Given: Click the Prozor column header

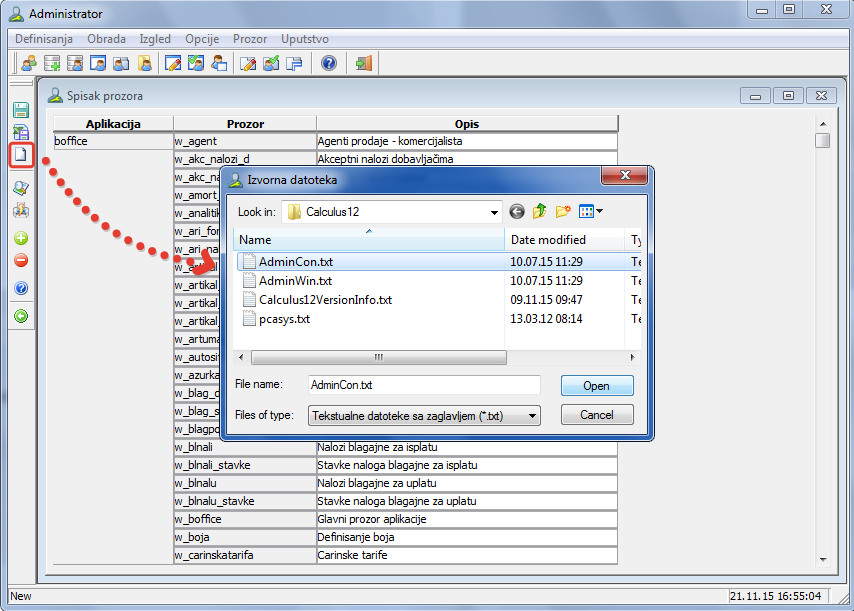Looking at the screenshot, I should (245, 124).
